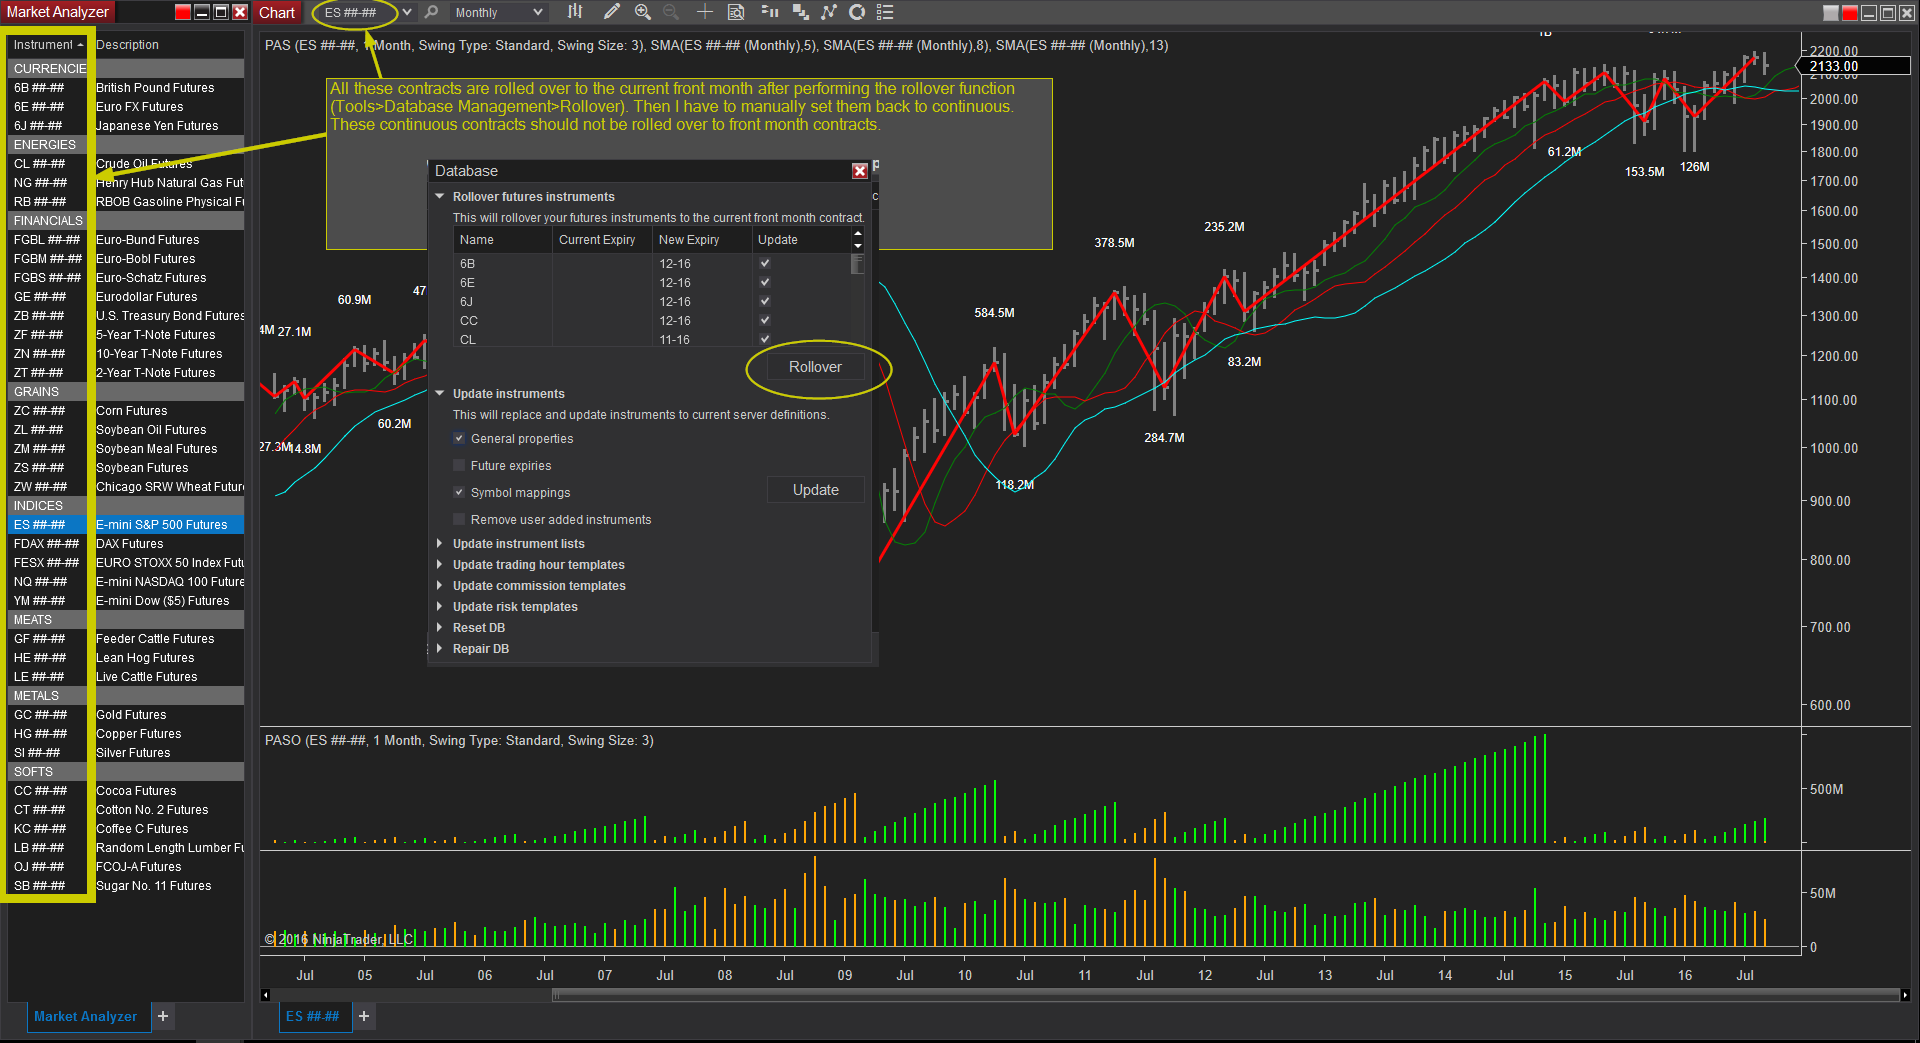Viewport: 1920px width, 1043px height.
Task: Enable Remove user added instruments checkbox
Action: tap(459, 519)
